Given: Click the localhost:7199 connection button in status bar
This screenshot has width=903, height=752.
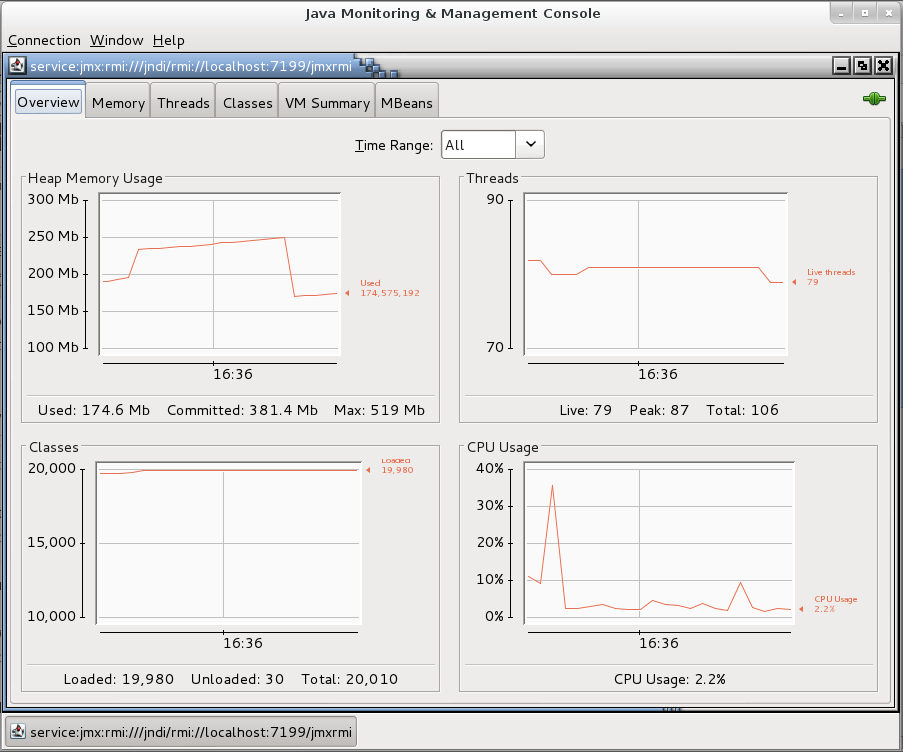Looking at the screenshot, I should pyautogui.click(x=180, y=731).
